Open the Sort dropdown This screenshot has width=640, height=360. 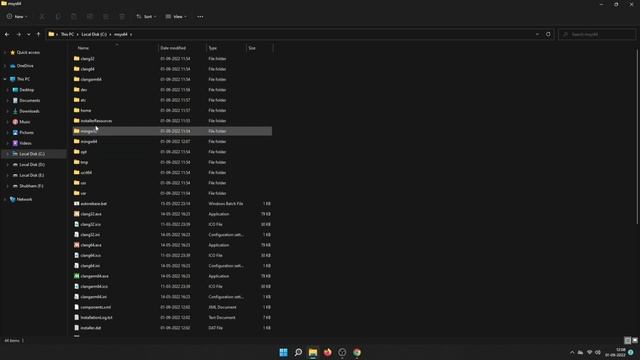(x=146, y=17)
